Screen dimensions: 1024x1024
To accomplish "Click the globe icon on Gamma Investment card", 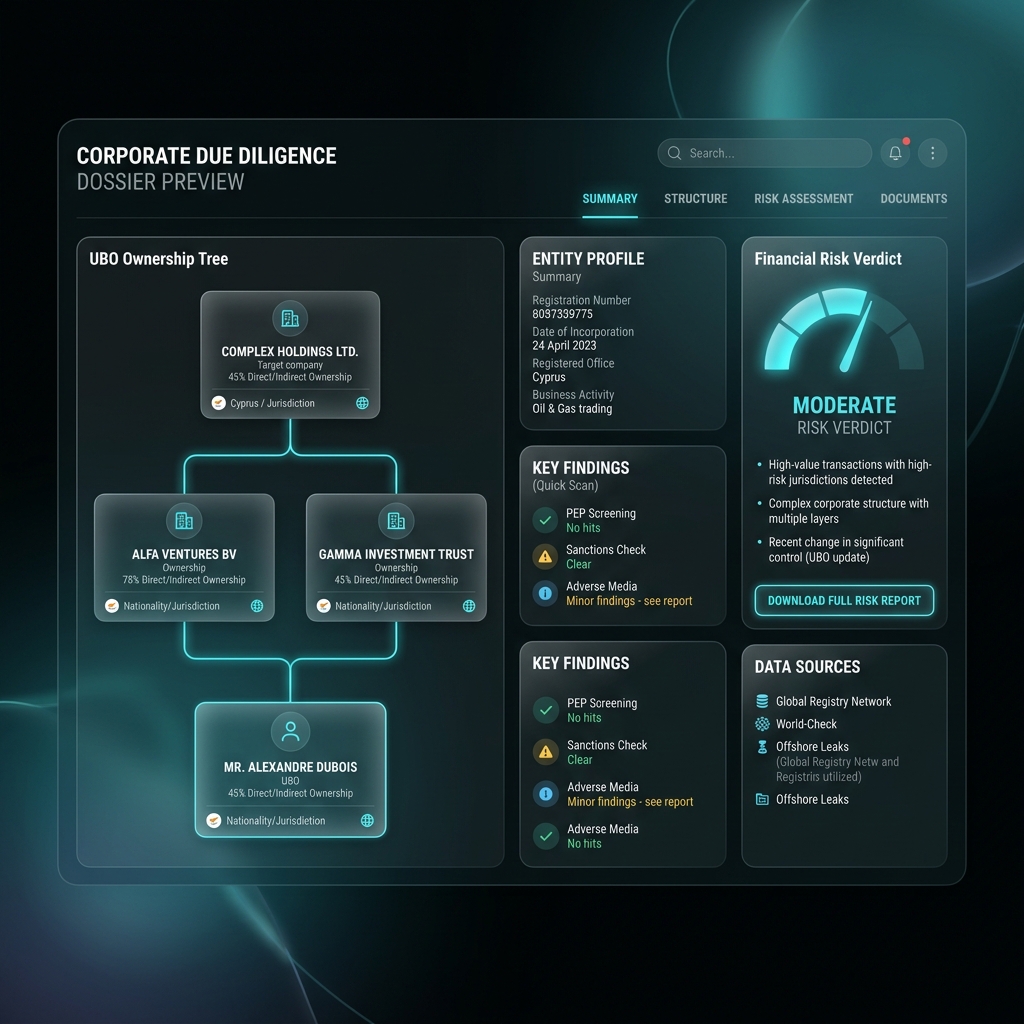I will tap(468, 606).
